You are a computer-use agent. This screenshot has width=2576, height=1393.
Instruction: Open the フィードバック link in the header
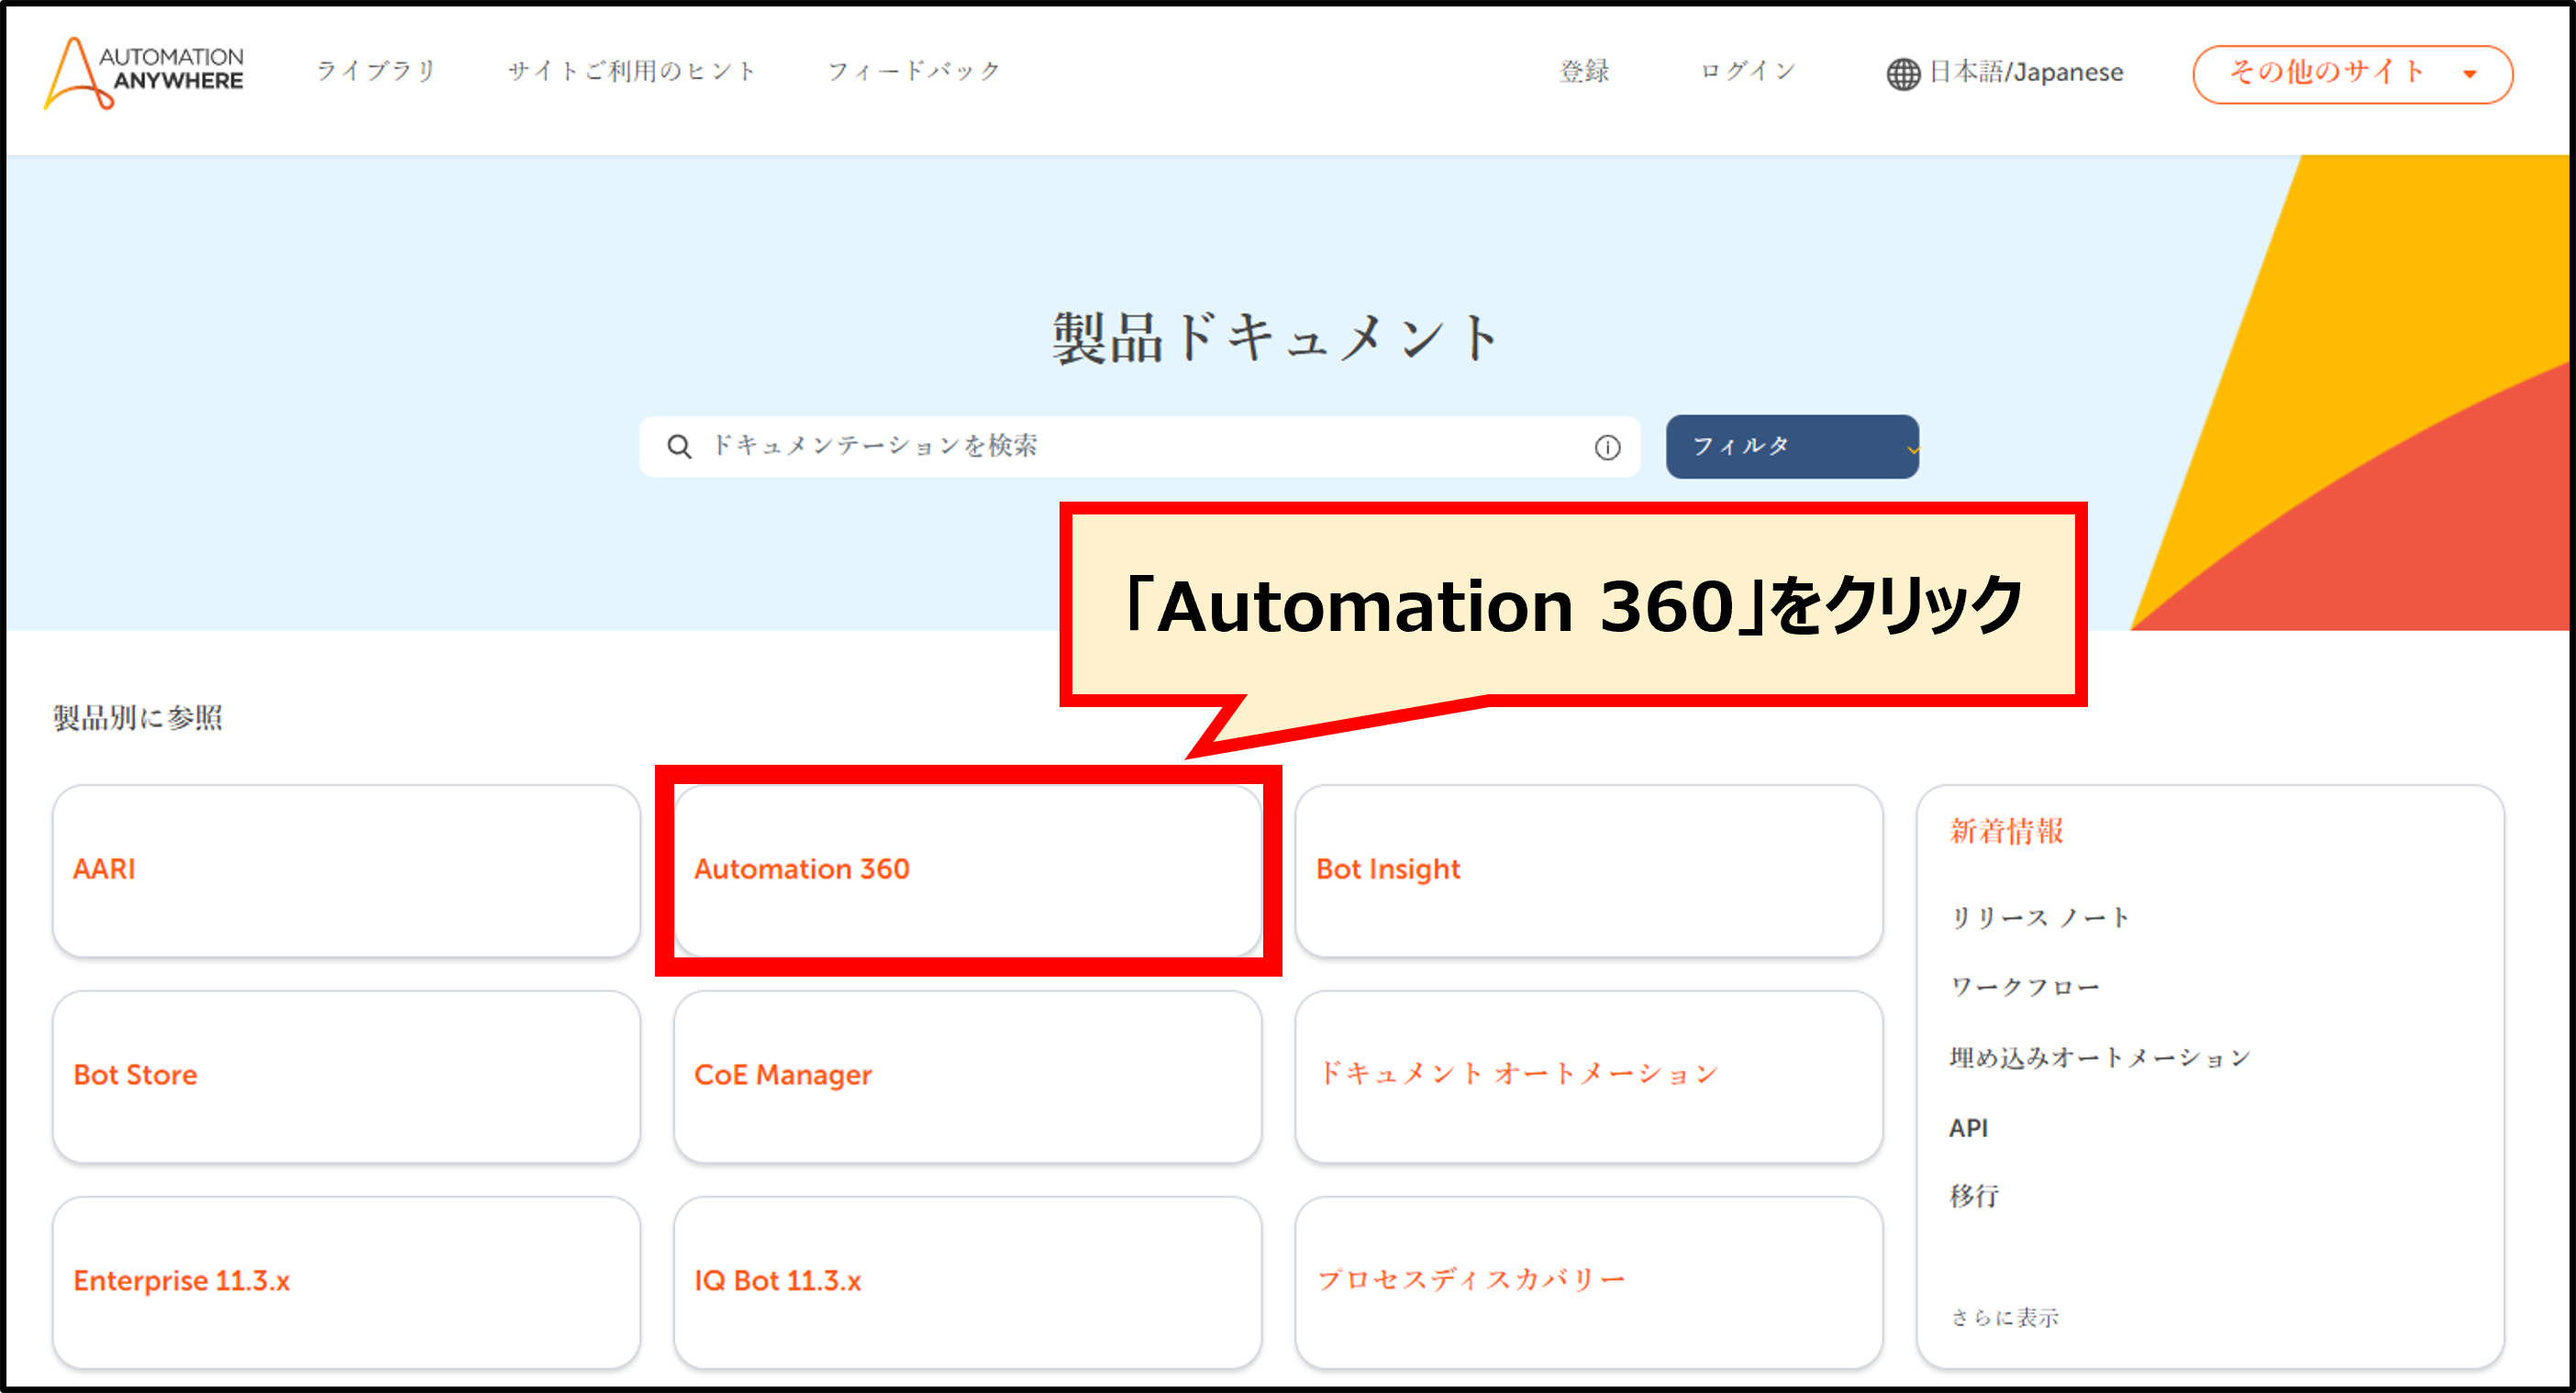[914, 71]
